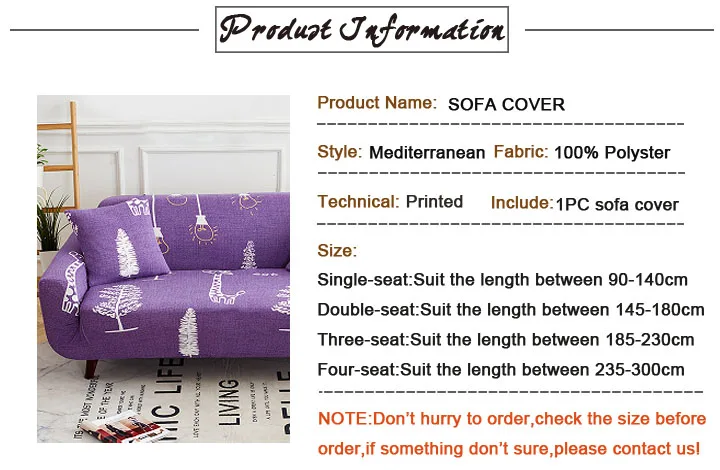This screenshot has width=720, height=470.
Task: Click the 100% Polyster fabric value
Action: (x=612, y=153)
